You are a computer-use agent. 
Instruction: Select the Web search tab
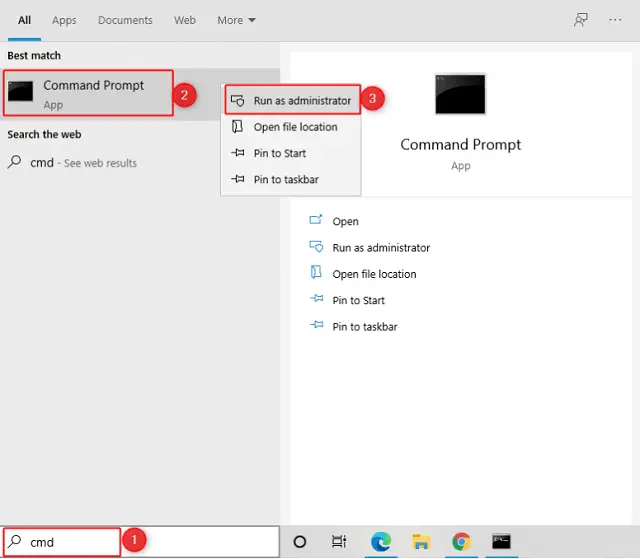[x=185, y=20]
